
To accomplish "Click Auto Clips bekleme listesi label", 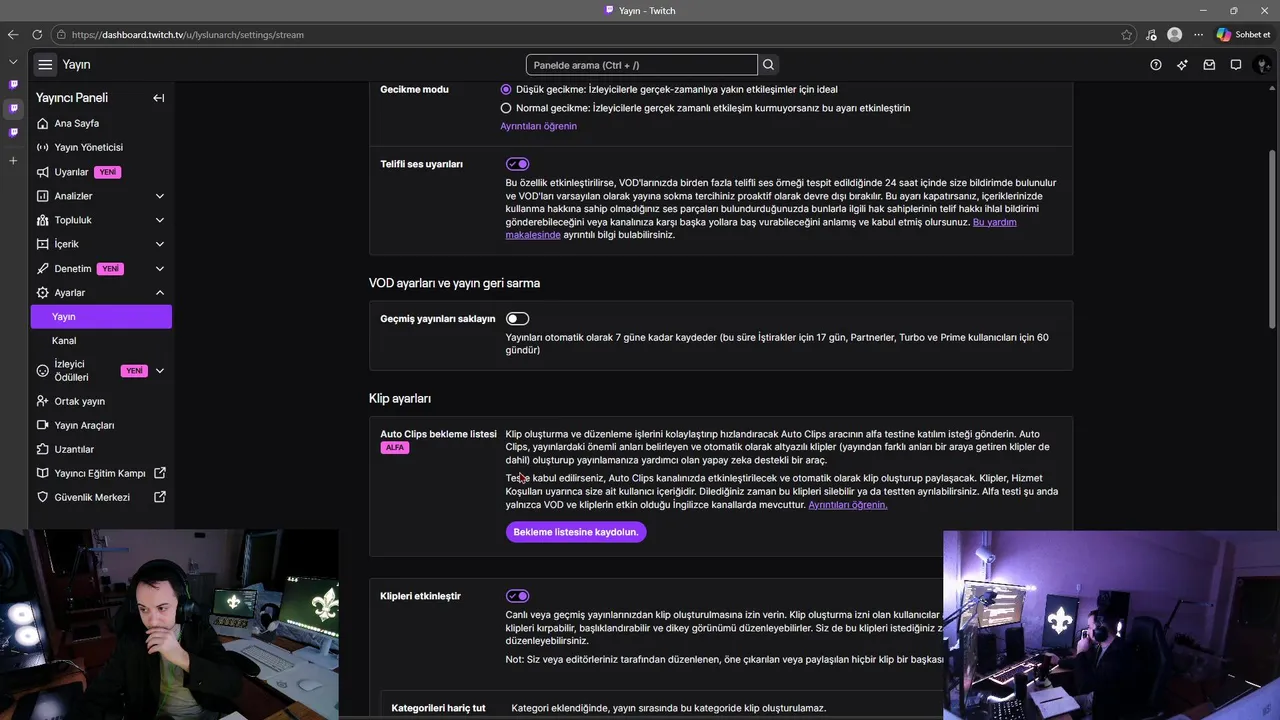I will (x=438, y=434).
